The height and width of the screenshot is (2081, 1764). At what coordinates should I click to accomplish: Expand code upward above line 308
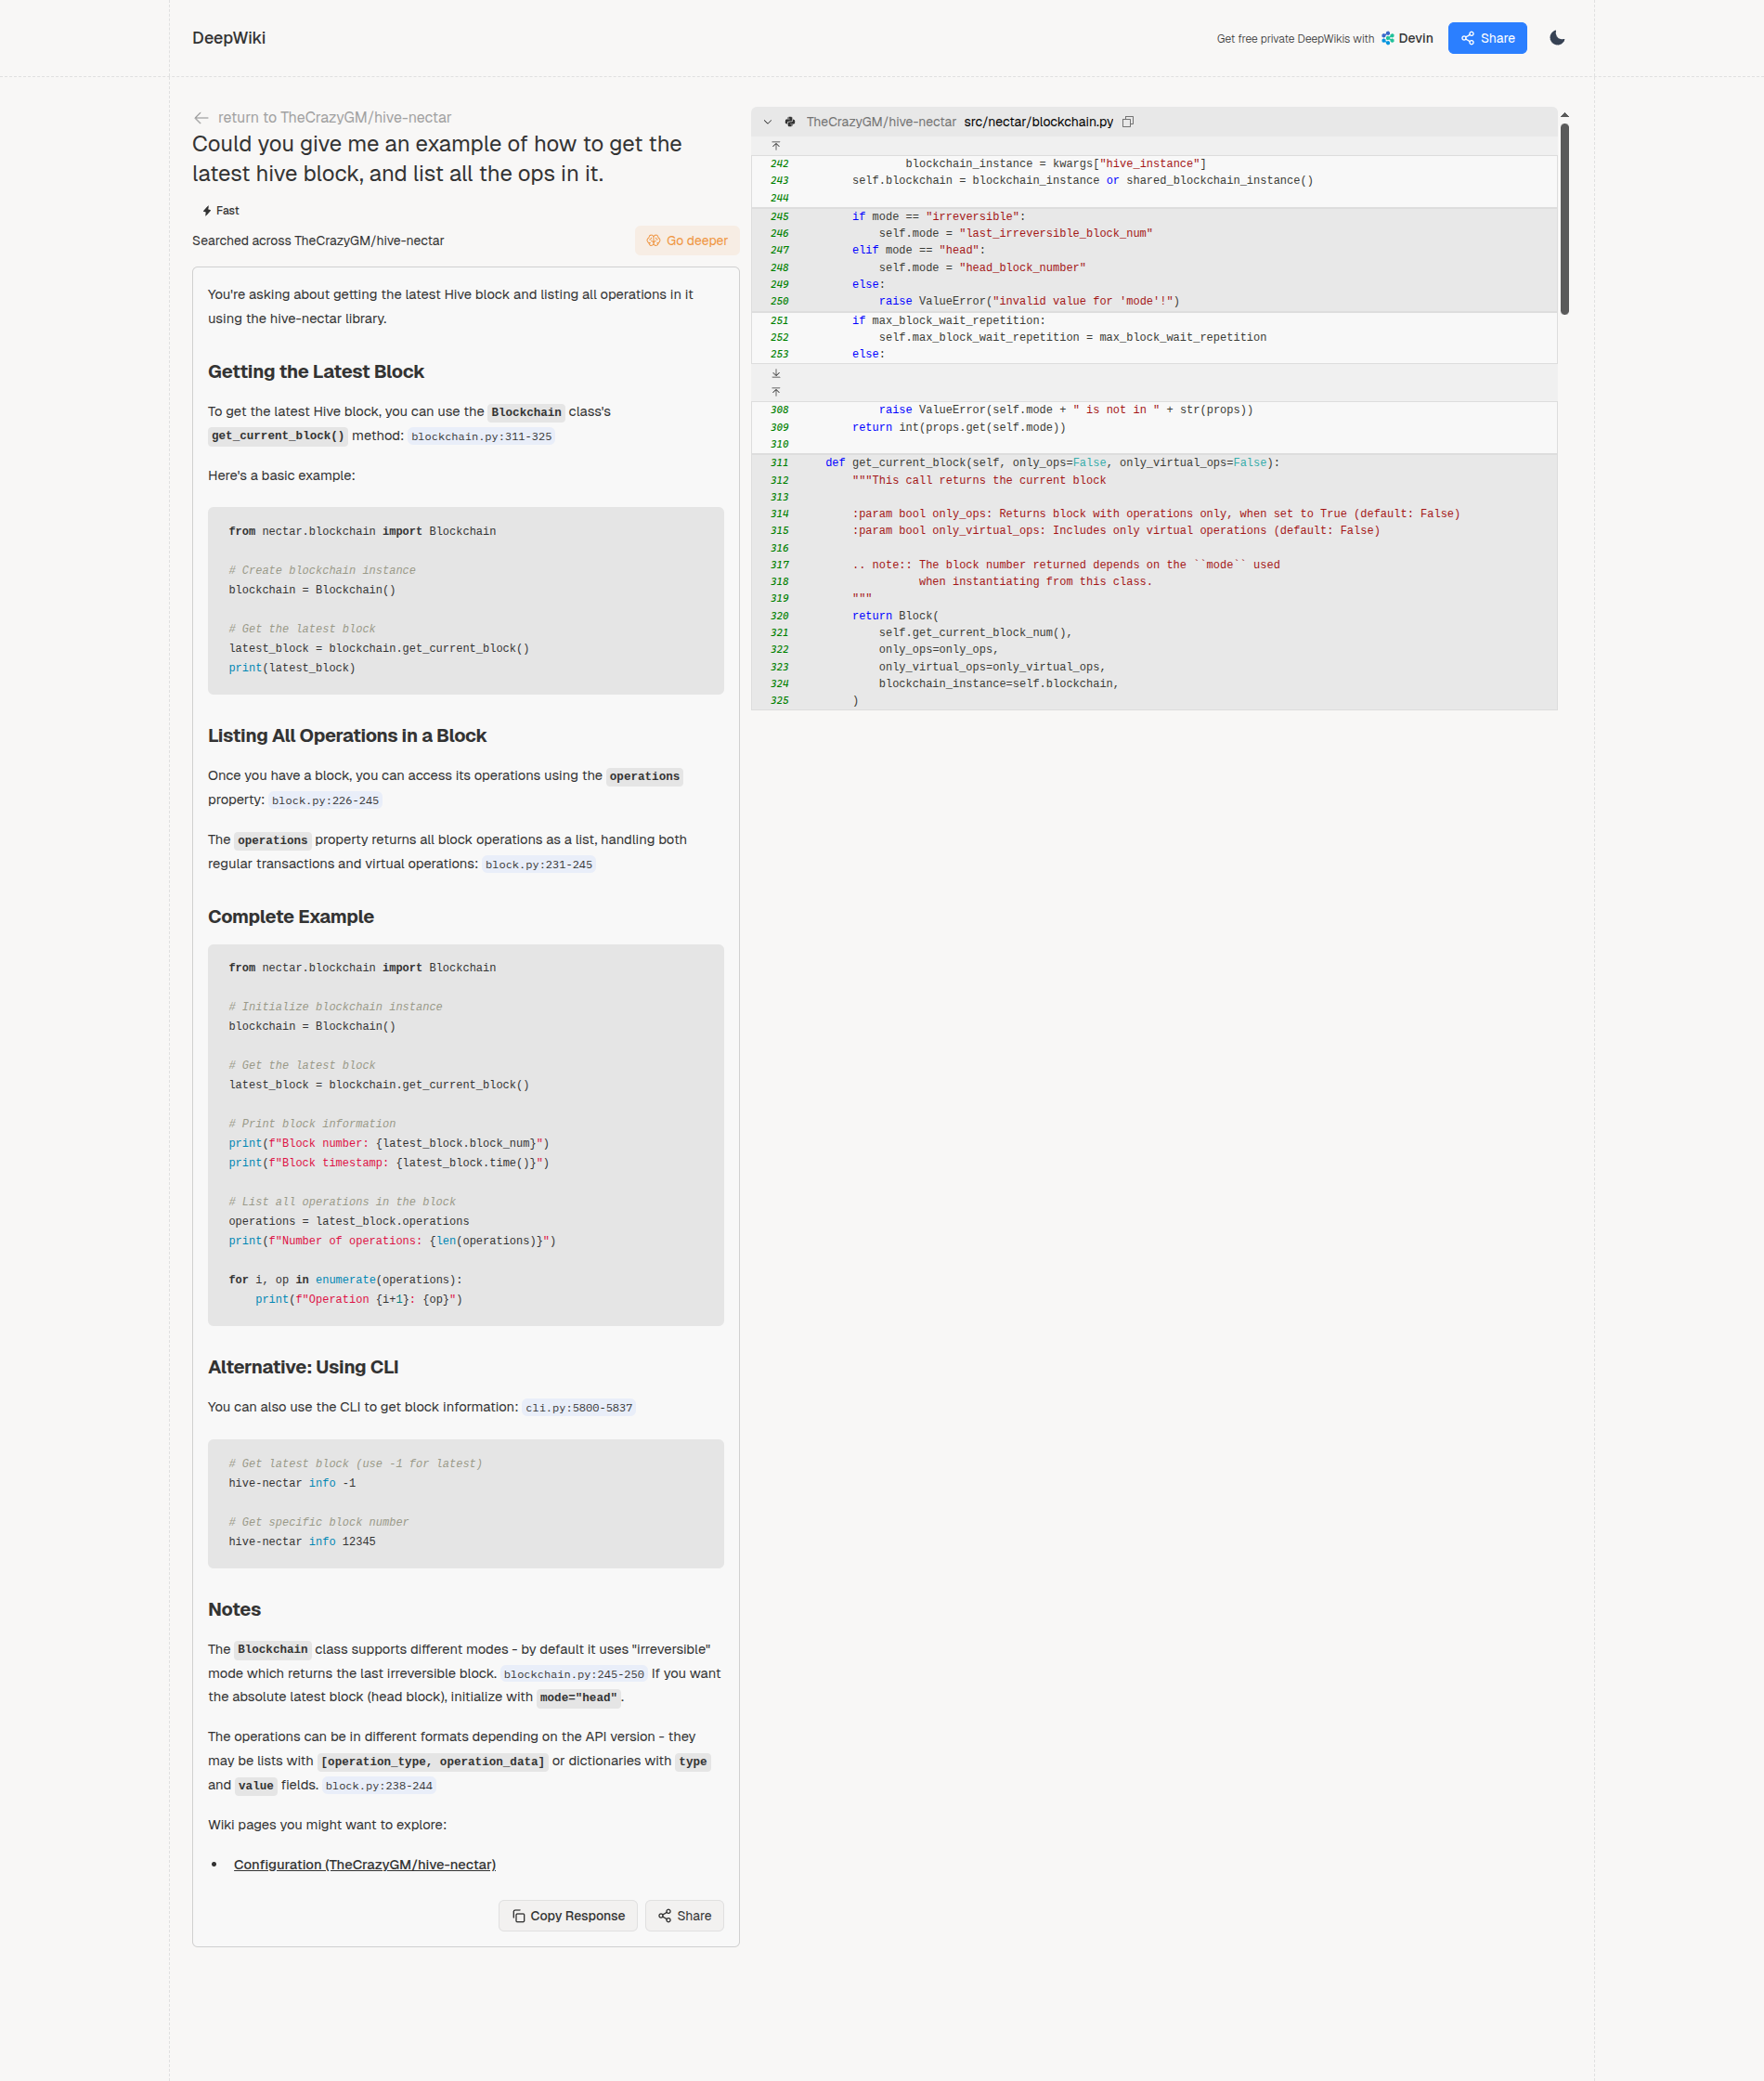pyautogui.click(x=776, y=392)
